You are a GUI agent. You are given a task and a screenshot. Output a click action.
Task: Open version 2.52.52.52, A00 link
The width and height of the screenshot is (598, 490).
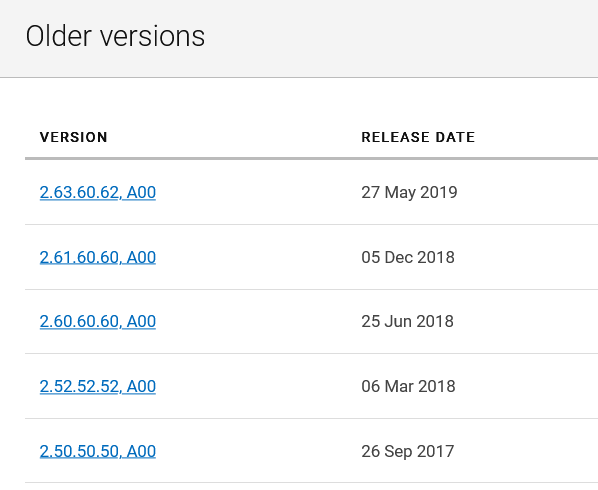pos(98,386)
